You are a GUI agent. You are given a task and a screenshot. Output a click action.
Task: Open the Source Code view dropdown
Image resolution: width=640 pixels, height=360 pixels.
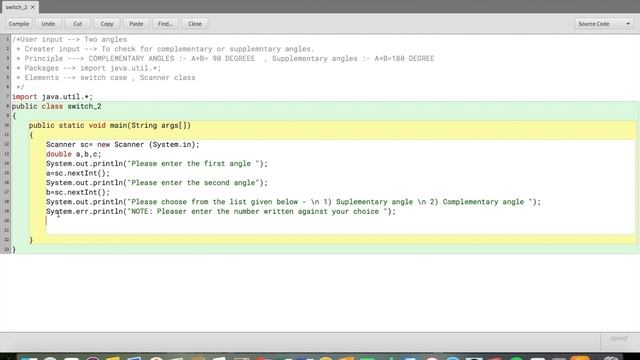pos(604,24)
